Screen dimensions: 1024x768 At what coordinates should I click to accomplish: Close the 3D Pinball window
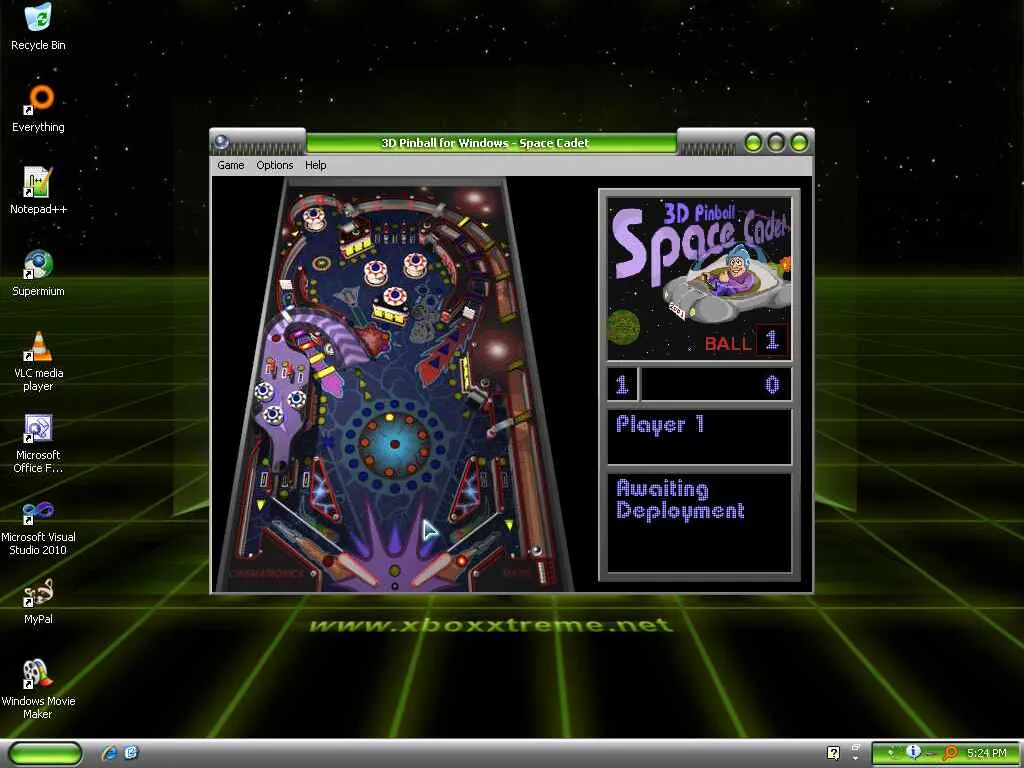tap(799, 142)
